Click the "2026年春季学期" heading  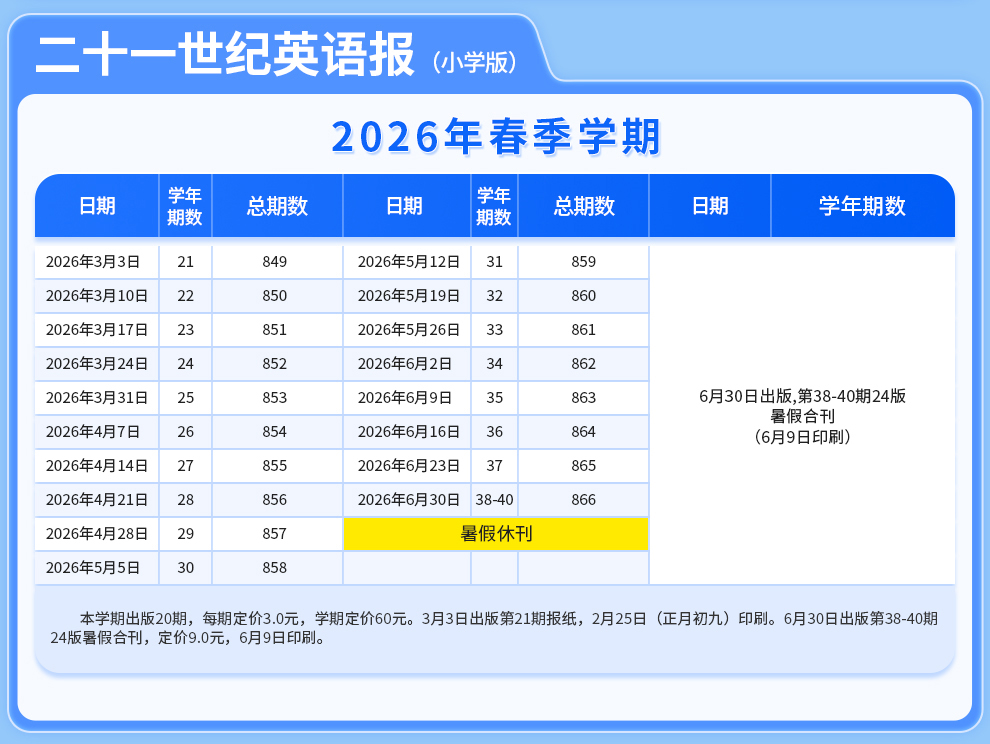[495, 137]
